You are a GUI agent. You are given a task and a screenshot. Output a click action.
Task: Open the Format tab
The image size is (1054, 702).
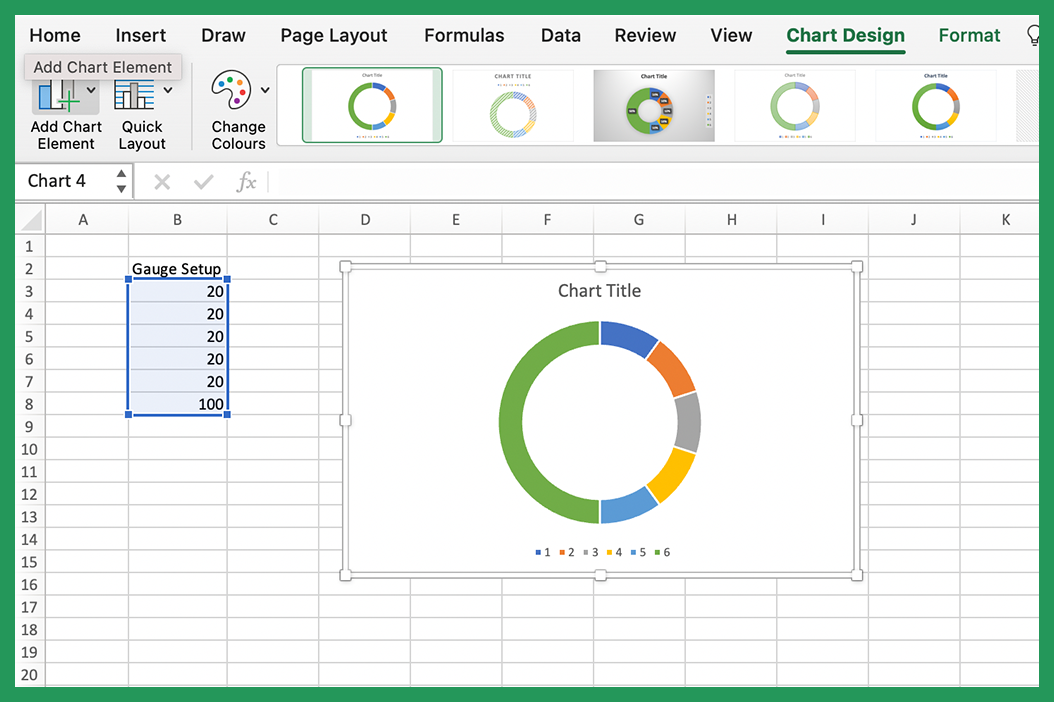[x=968, y=35]
